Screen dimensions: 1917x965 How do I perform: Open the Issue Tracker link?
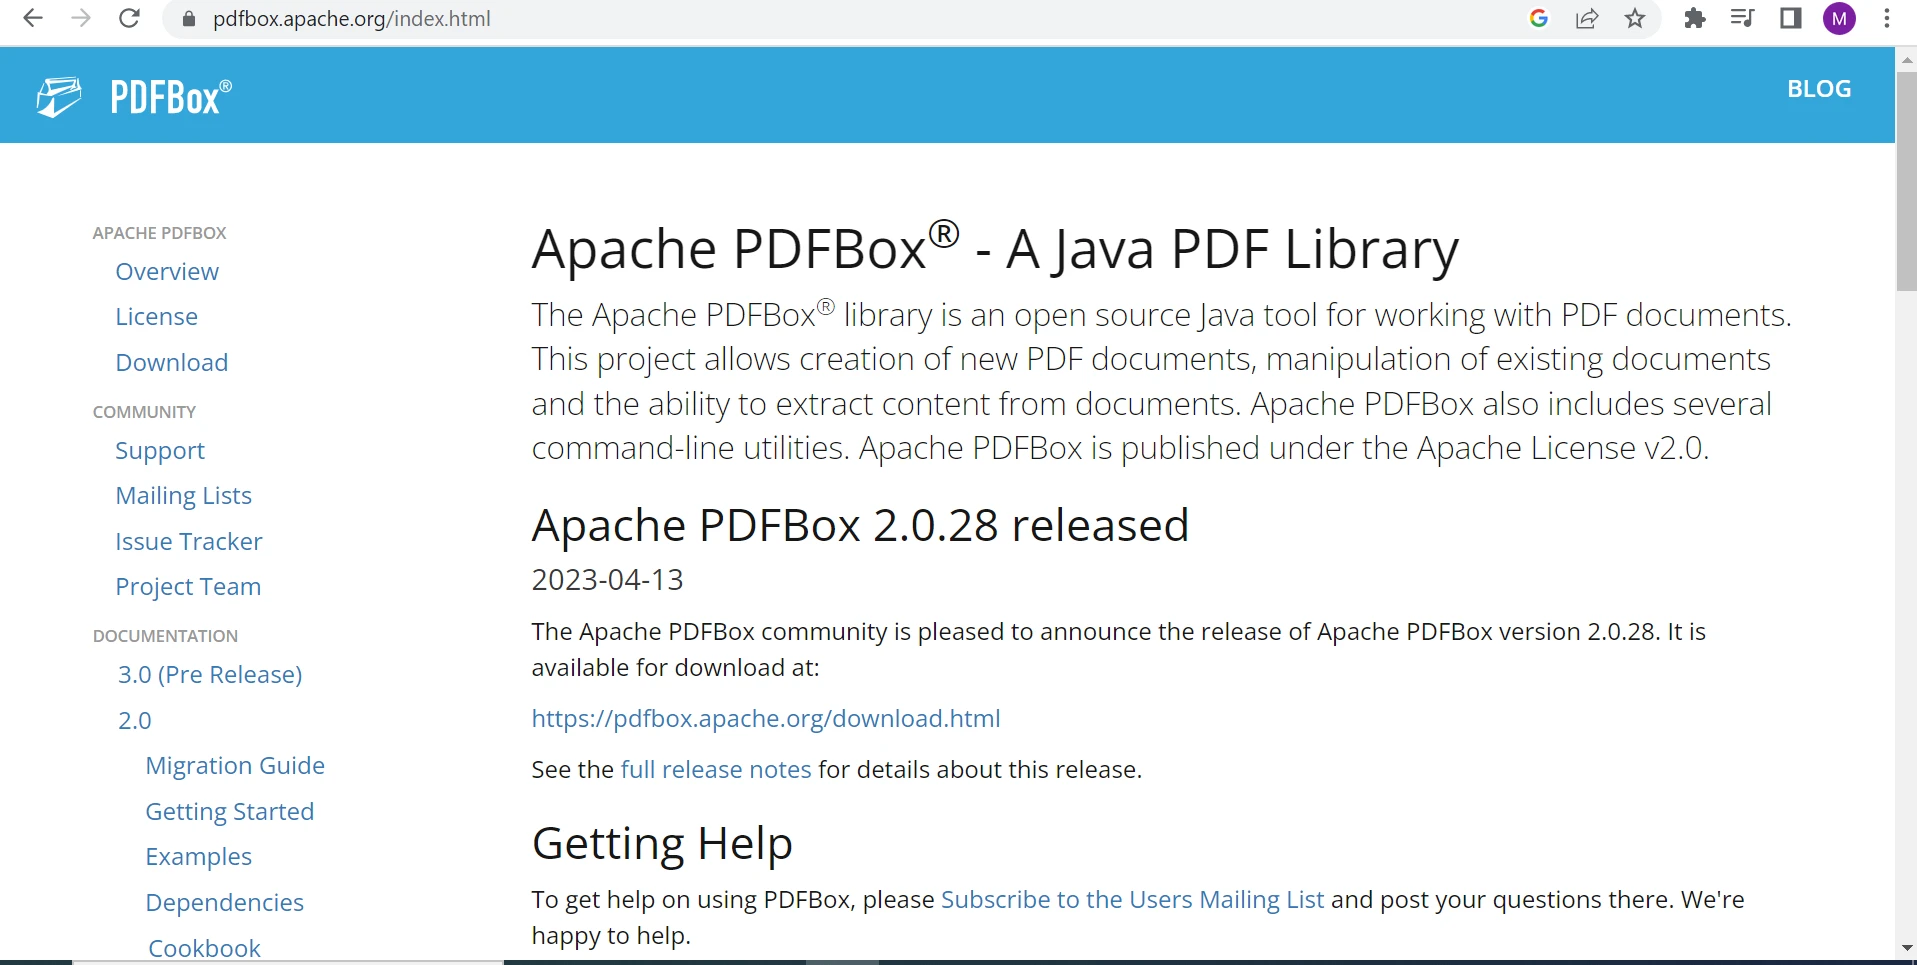pos(189,542)
